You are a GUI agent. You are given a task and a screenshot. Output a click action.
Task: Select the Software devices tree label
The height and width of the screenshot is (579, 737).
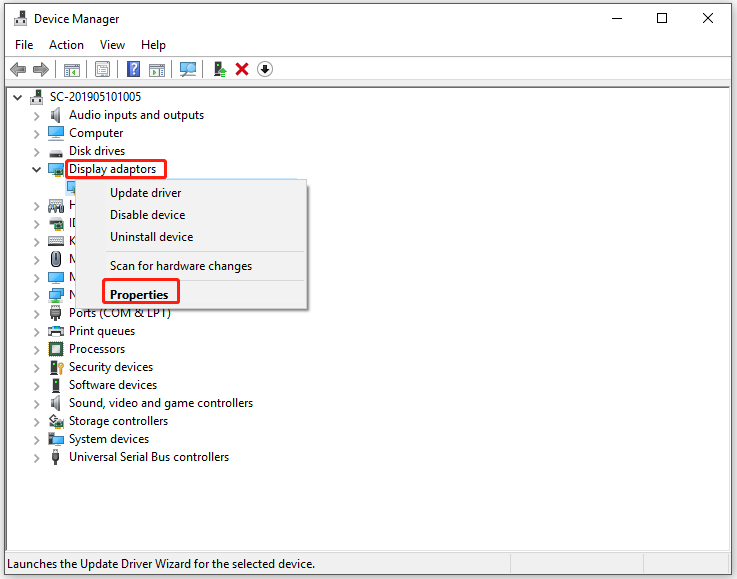point(113,385)
